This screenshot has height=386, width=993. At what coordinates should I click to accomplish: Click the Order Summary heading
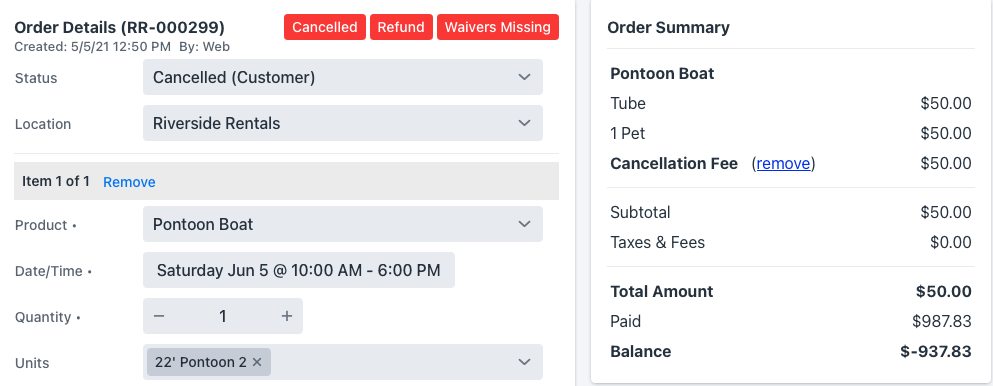[x=668, y=28]
